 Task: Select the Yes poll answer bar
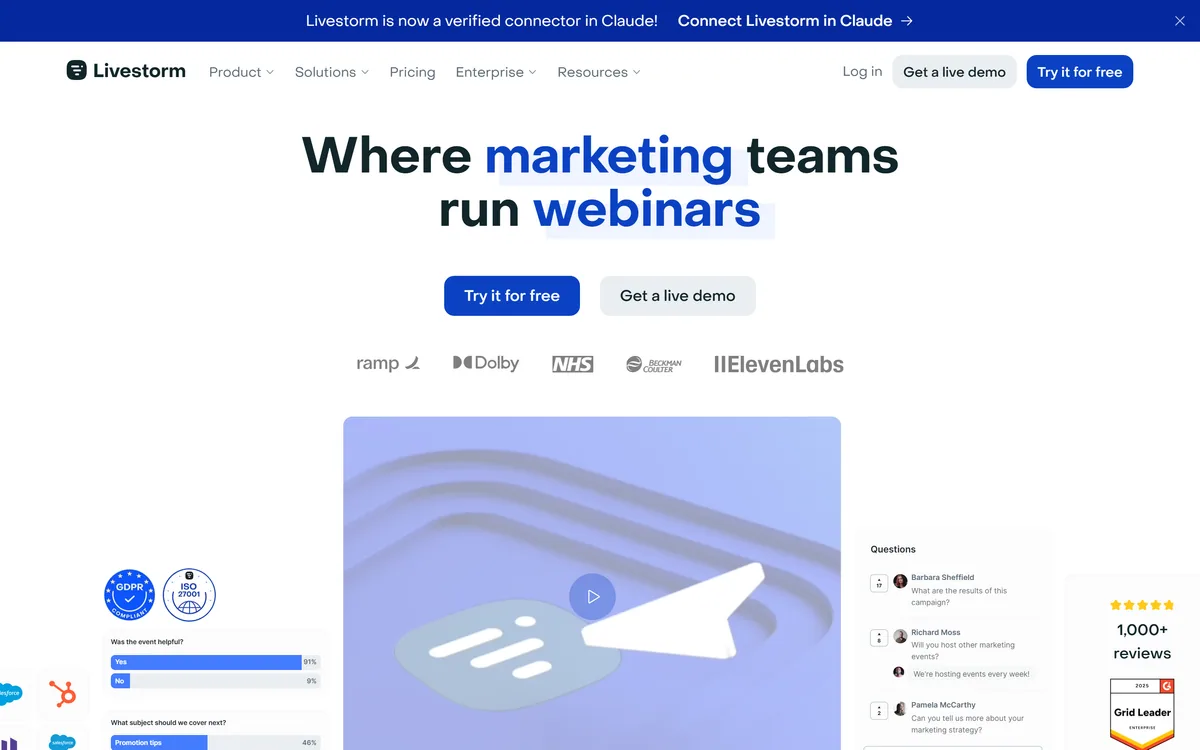(215, 662)
